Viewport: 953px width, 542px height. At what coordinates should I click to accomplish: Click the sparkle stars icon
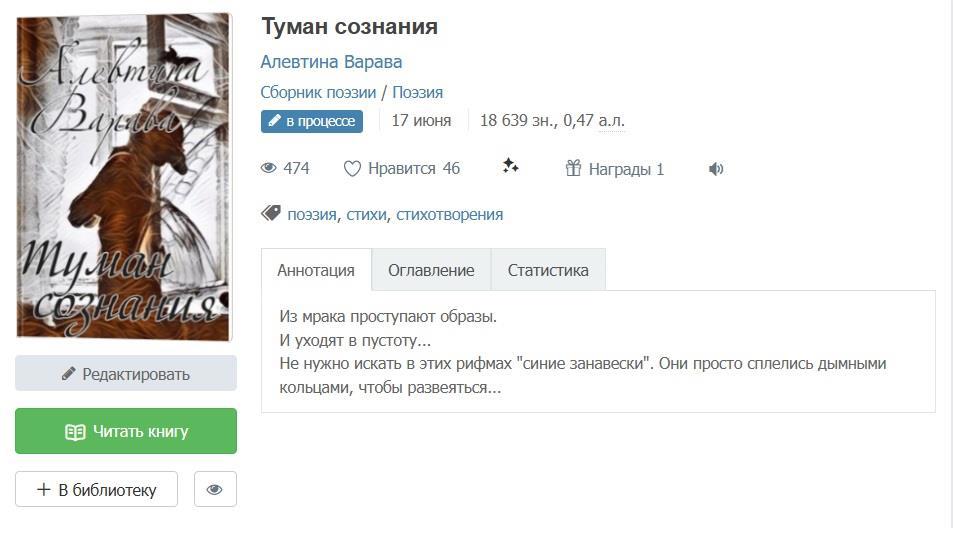coord(510,166)
